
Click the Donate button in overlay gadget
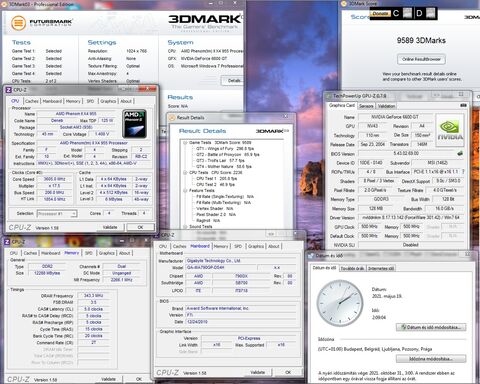[x=380, y=14]
